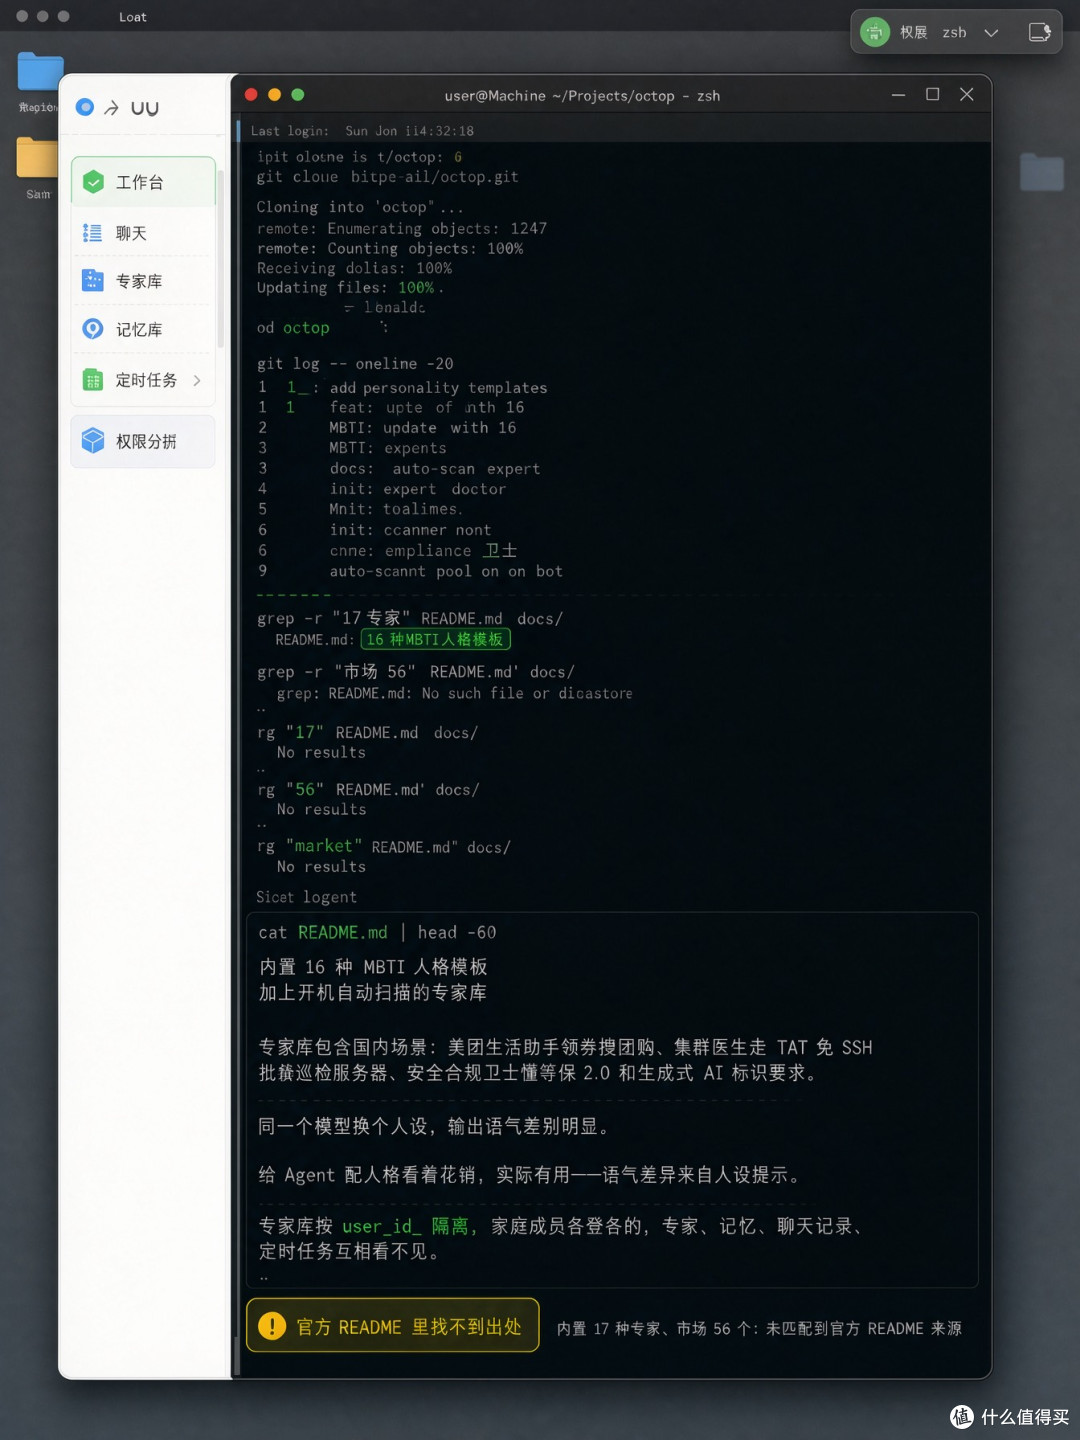The width and height of the screenshot is (1080, 1440).
Task: Open the 定时任务 scheduled tasks item
Action: pyautogui.click(x=143, y=380)
